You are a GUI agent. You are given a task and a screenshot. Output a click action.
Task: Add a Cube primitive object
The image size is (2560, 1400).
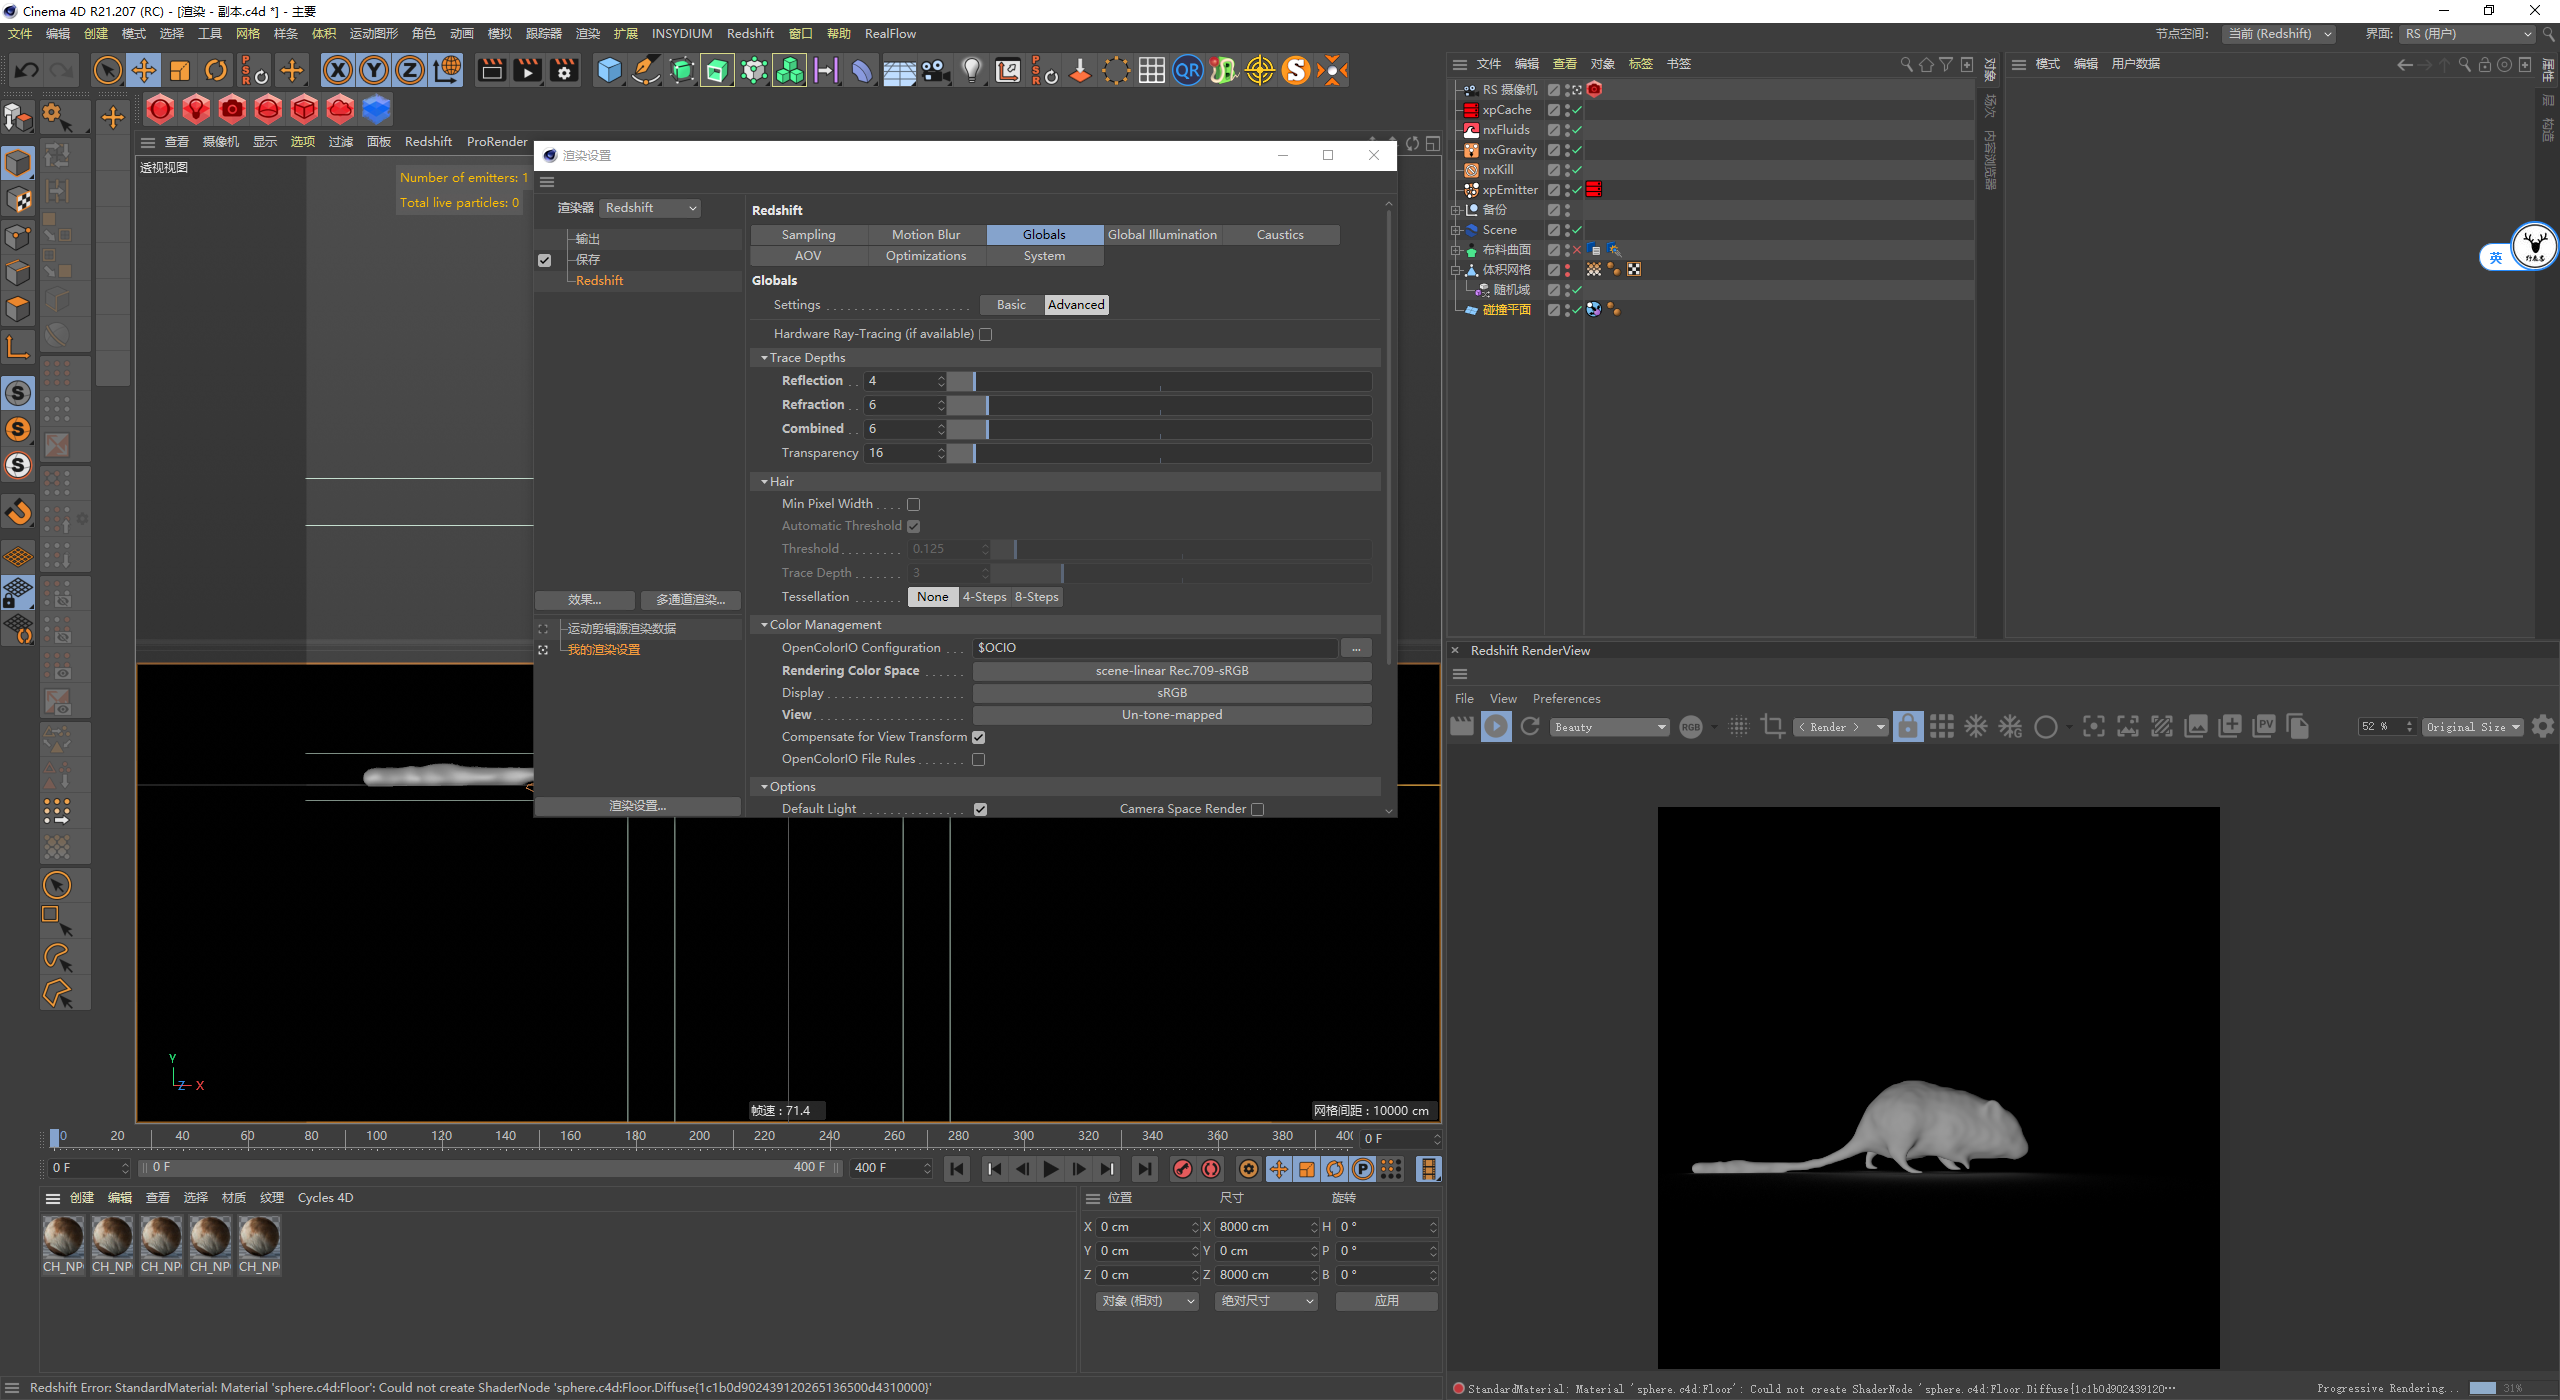coord(609,70)
